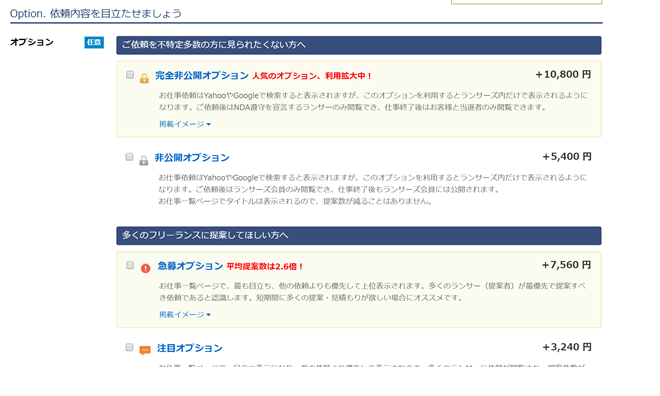Screen dimensions: 660x396
Task: Click the Option. 依頼内容を目立たせましょう heading
Action: (x=96, y=13)
